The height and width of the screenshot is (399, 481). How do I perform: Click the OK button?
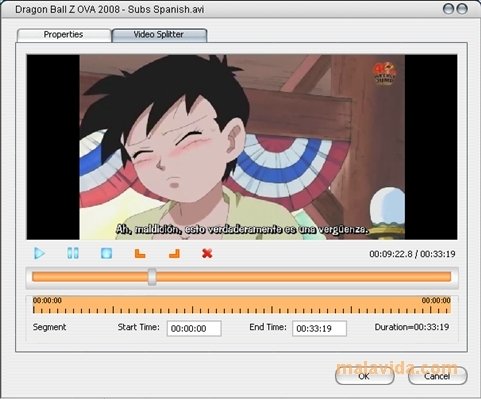click(x=364, y=376)
